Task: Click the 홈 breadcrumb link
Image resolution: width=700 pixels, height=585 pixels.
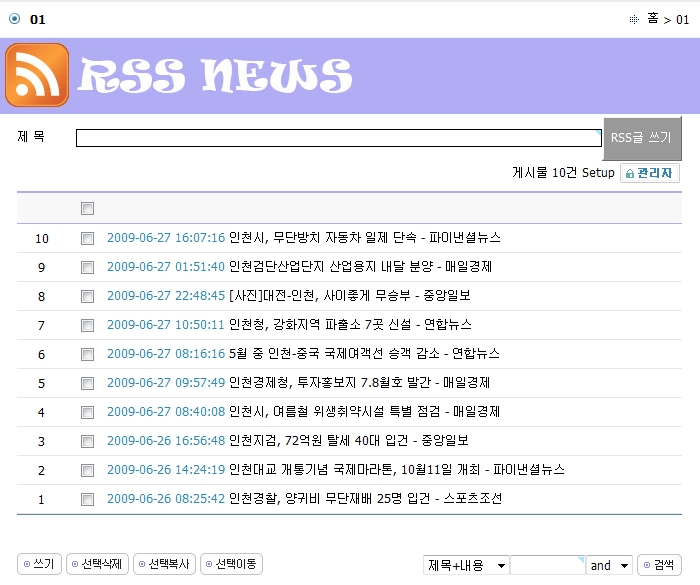Action: click(653, 19)
